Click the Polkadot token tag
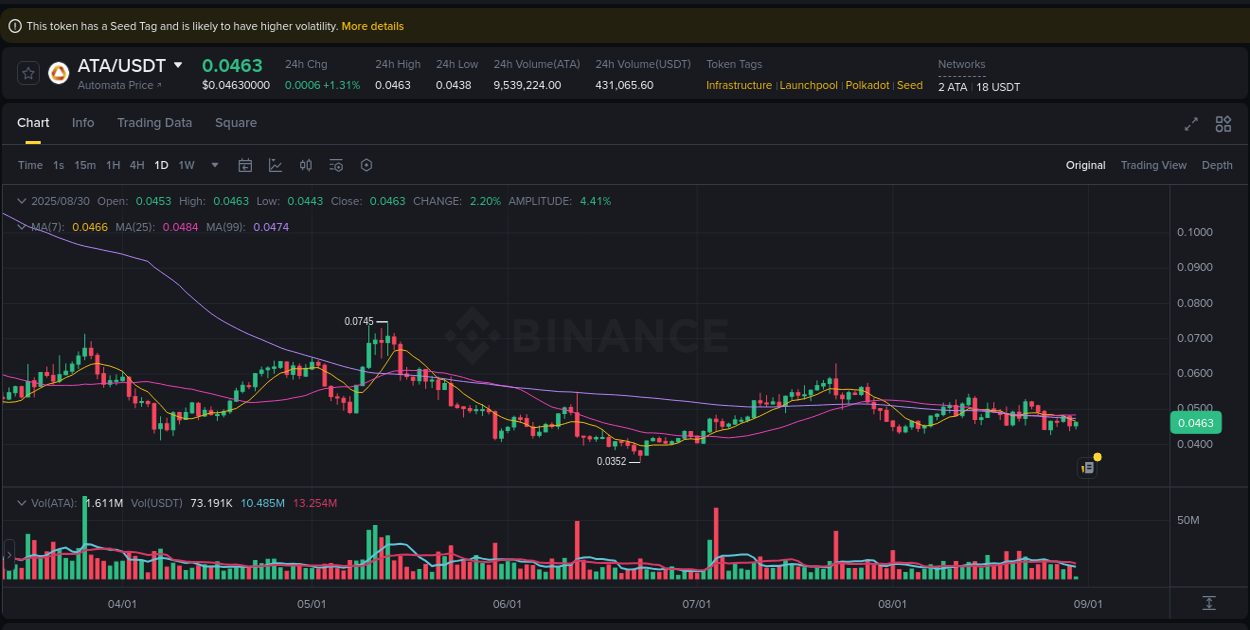The width and height of the screenshot is (1250, 630). [x=867, y=85]
